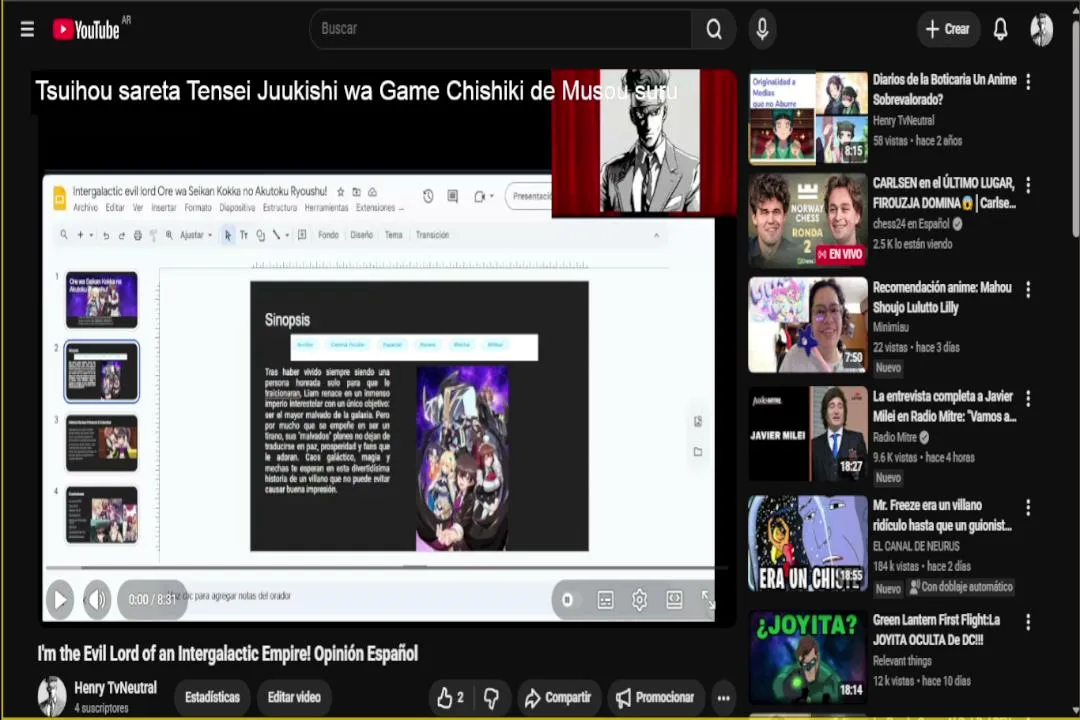Screen dimensions: 1080x720
Task: Open the Norway Chess EN VIVO thumbnail
Action: [808, 220]
